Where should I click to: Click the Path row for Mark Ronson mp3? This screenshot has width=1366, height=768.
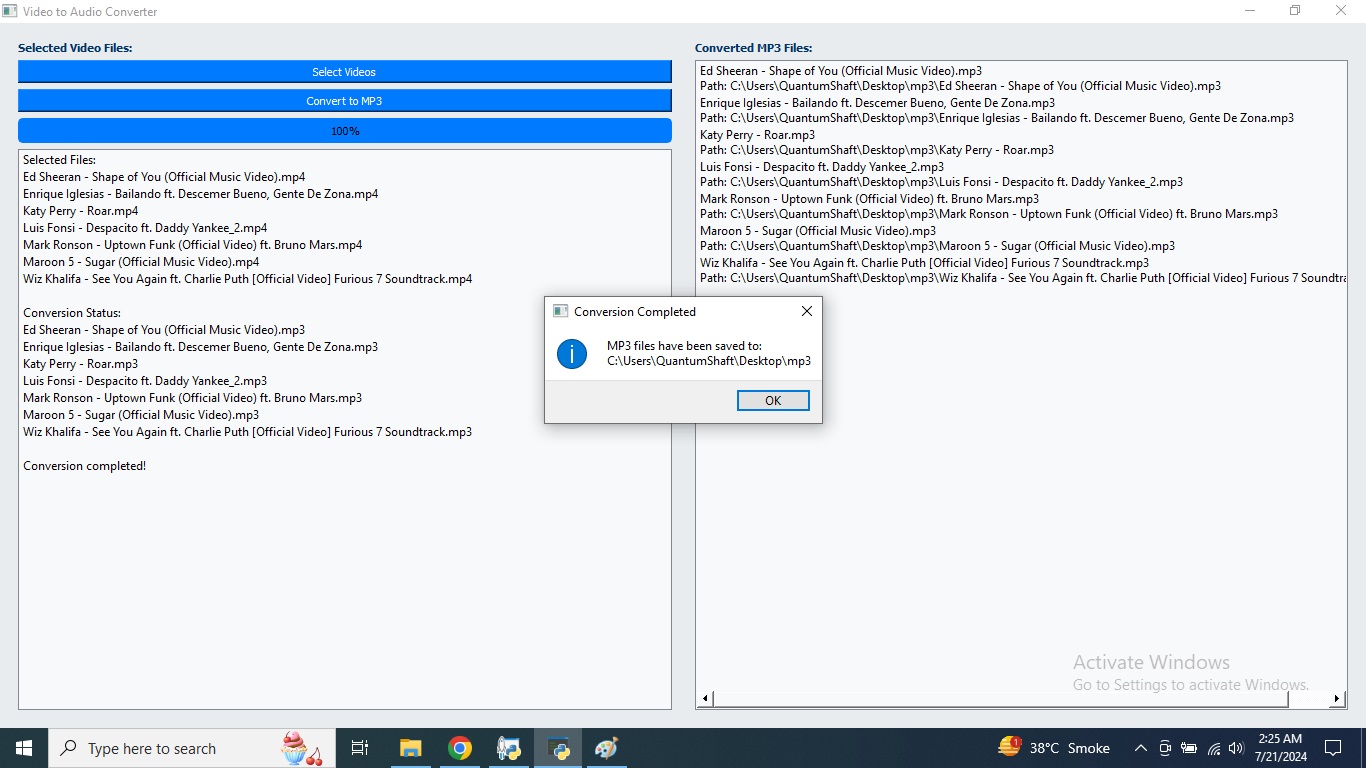[989, 214]
